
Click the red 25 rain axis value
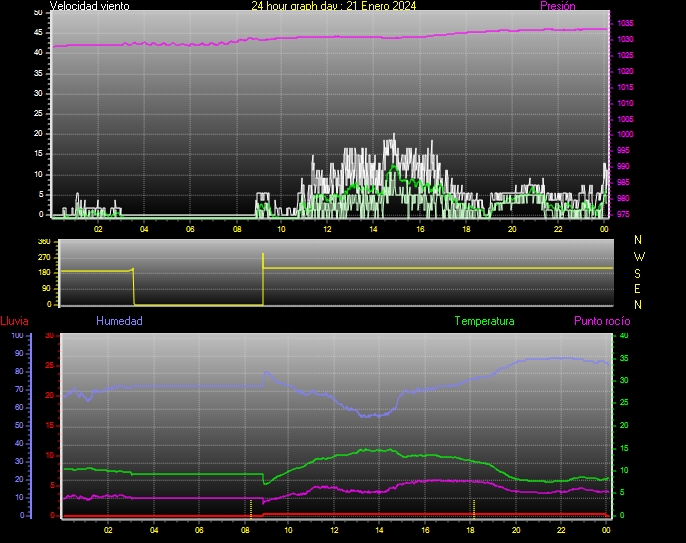[x=49, y=365]
